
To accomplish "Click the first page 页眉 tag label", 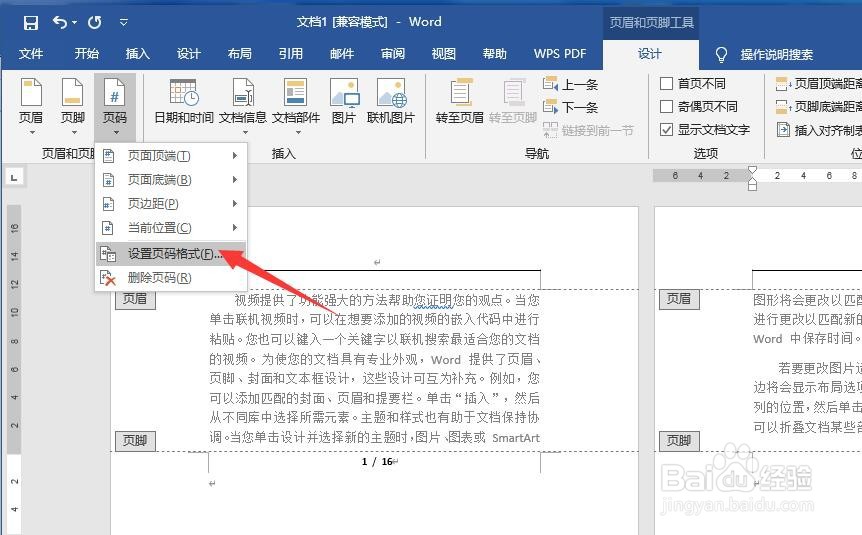I will pyautogui.click(x=135, y=299).
